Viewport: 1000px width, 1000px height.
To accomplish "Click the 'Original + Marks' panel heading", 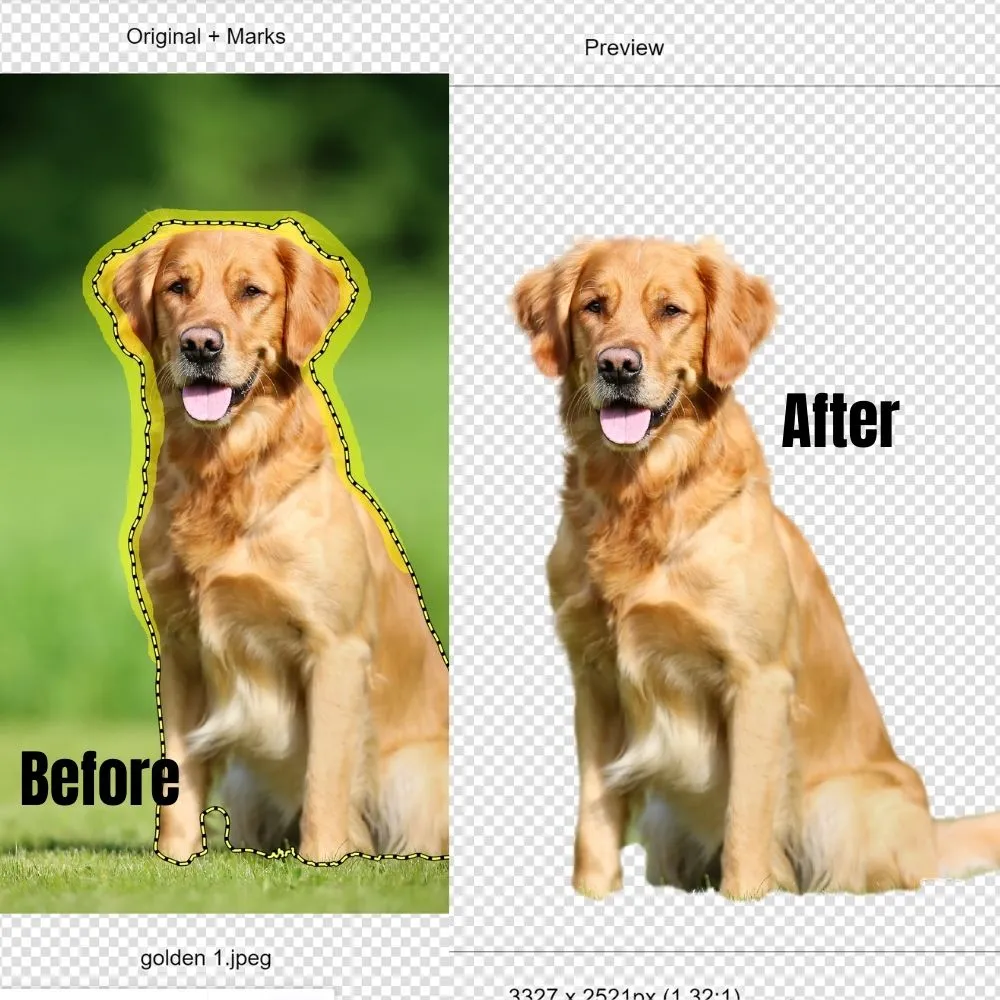I will (x=205, y=36).
